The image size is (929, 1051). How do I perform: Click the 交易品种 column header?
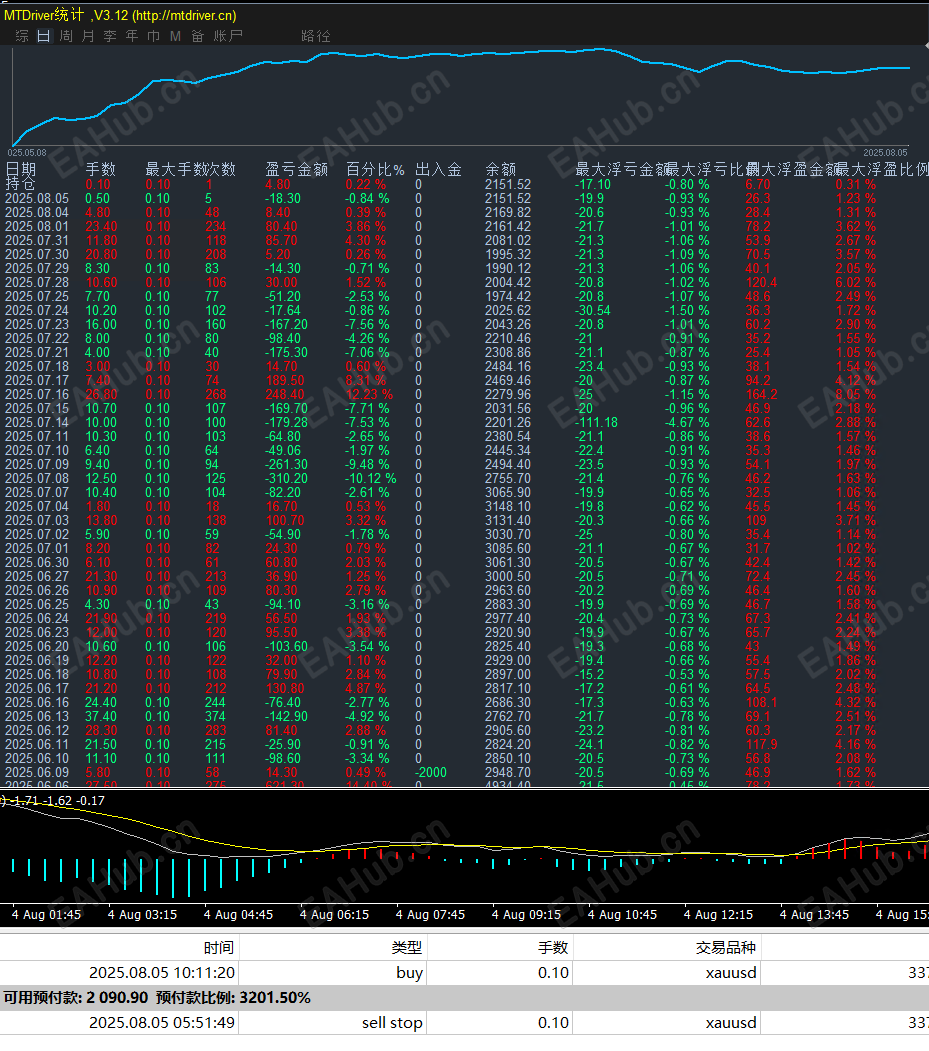[726, 948]
